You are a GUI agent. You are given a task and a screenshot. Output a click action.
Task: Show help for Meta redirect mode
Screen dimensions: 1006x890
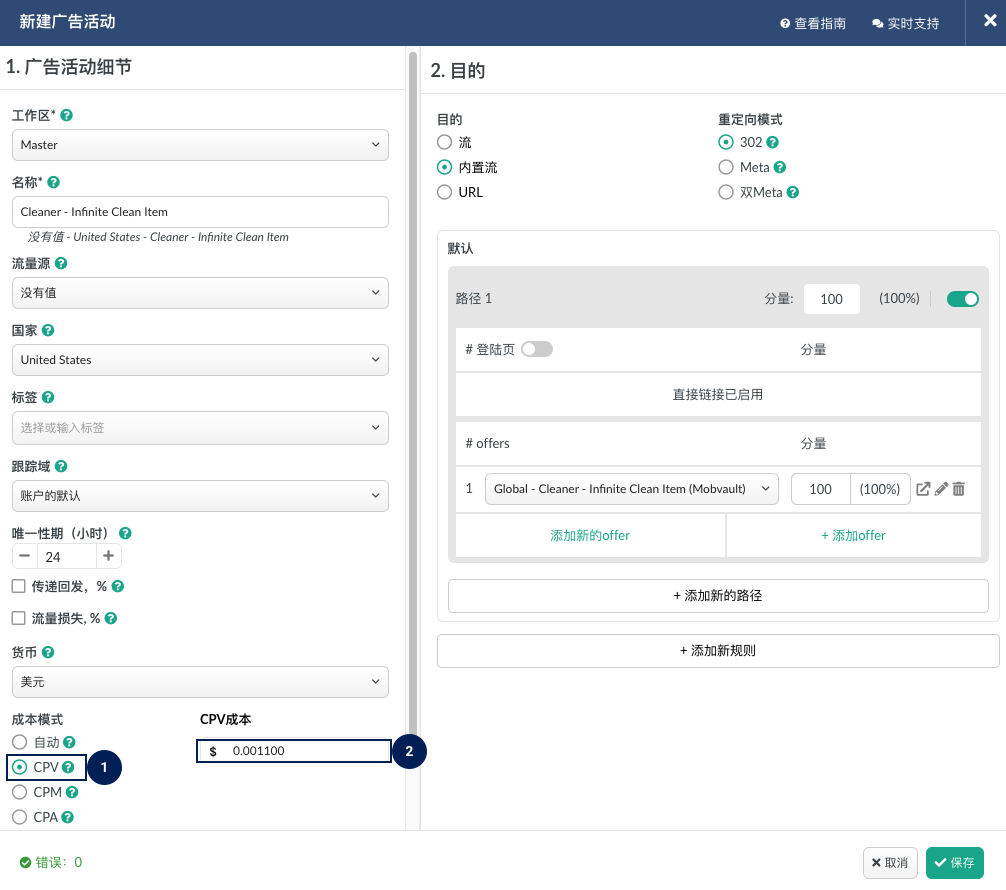pos(780,167)
